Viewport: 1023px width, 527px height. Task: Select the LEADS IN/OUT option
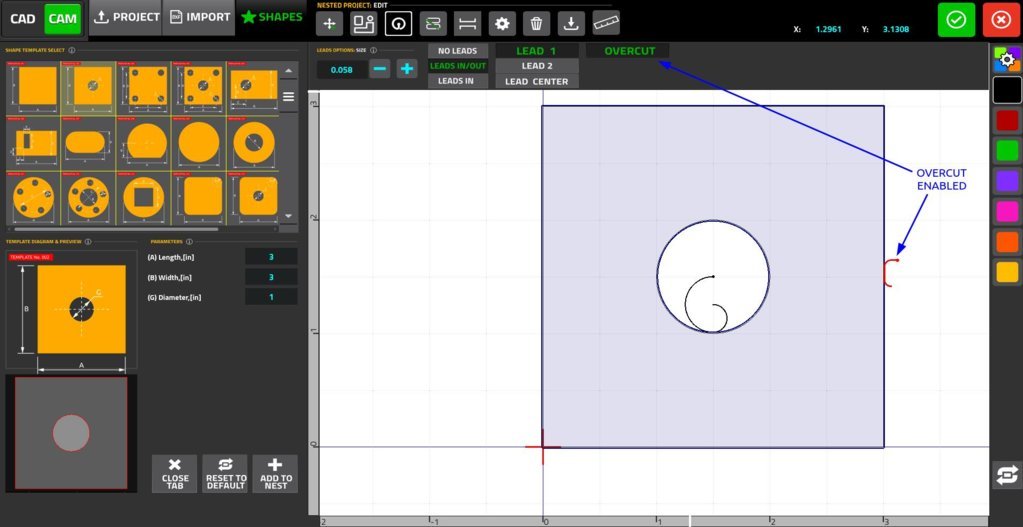(x=457, y=66)
